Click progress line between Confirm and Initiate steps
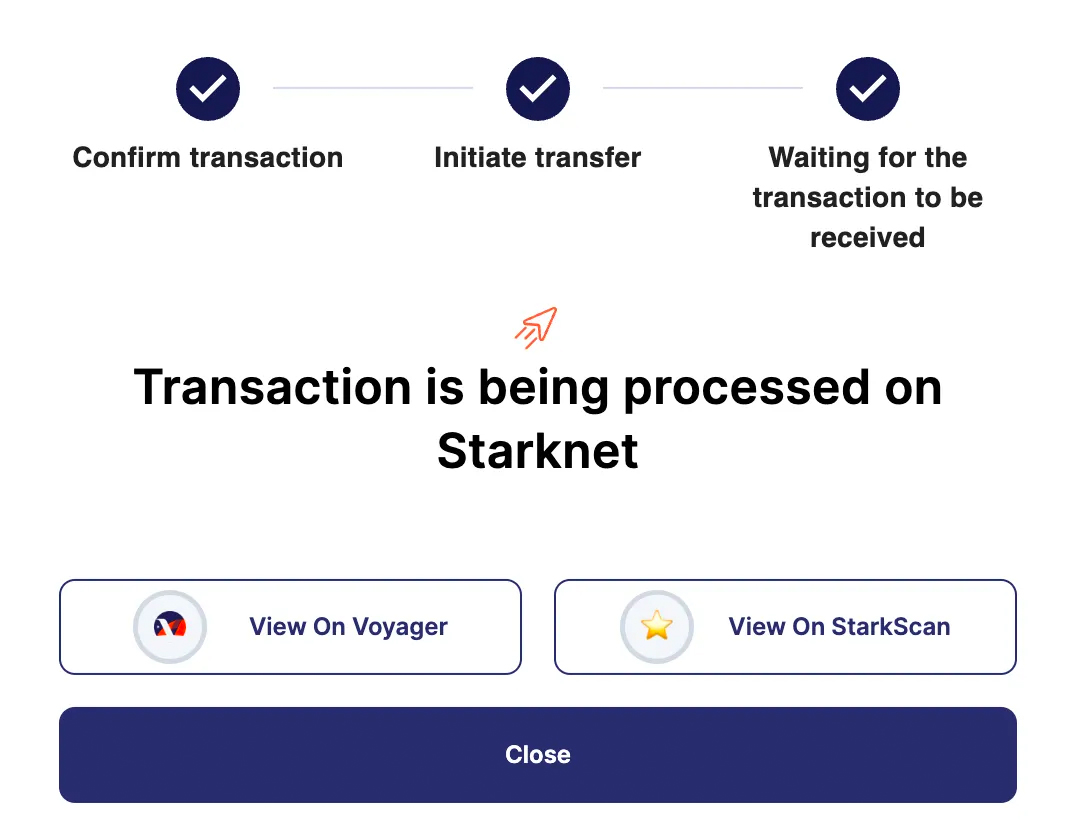This screenshot has height=836, width=1082. coord(373,88)
